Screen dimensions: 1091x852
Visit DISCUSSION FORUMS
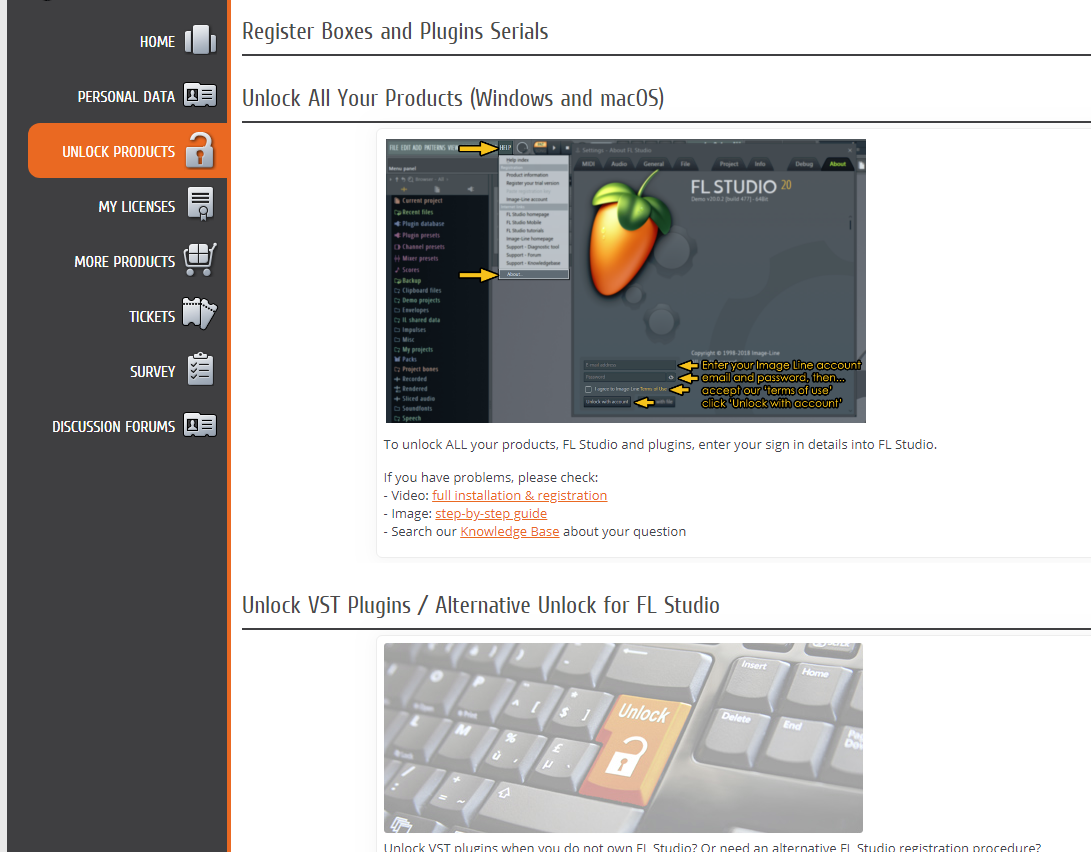click(x=113, y=426)
